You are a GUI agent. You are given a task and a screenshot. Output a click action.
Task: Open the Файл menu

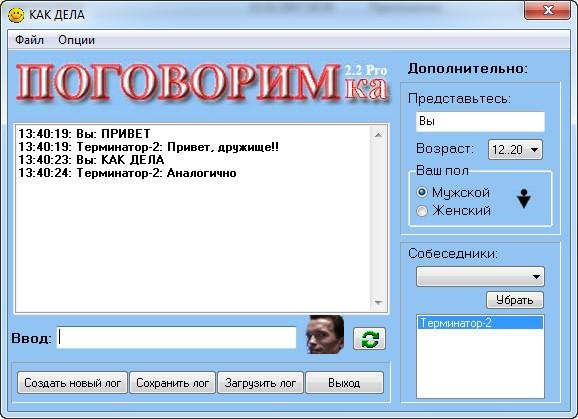pyautogui.click(x=29, y=40)
